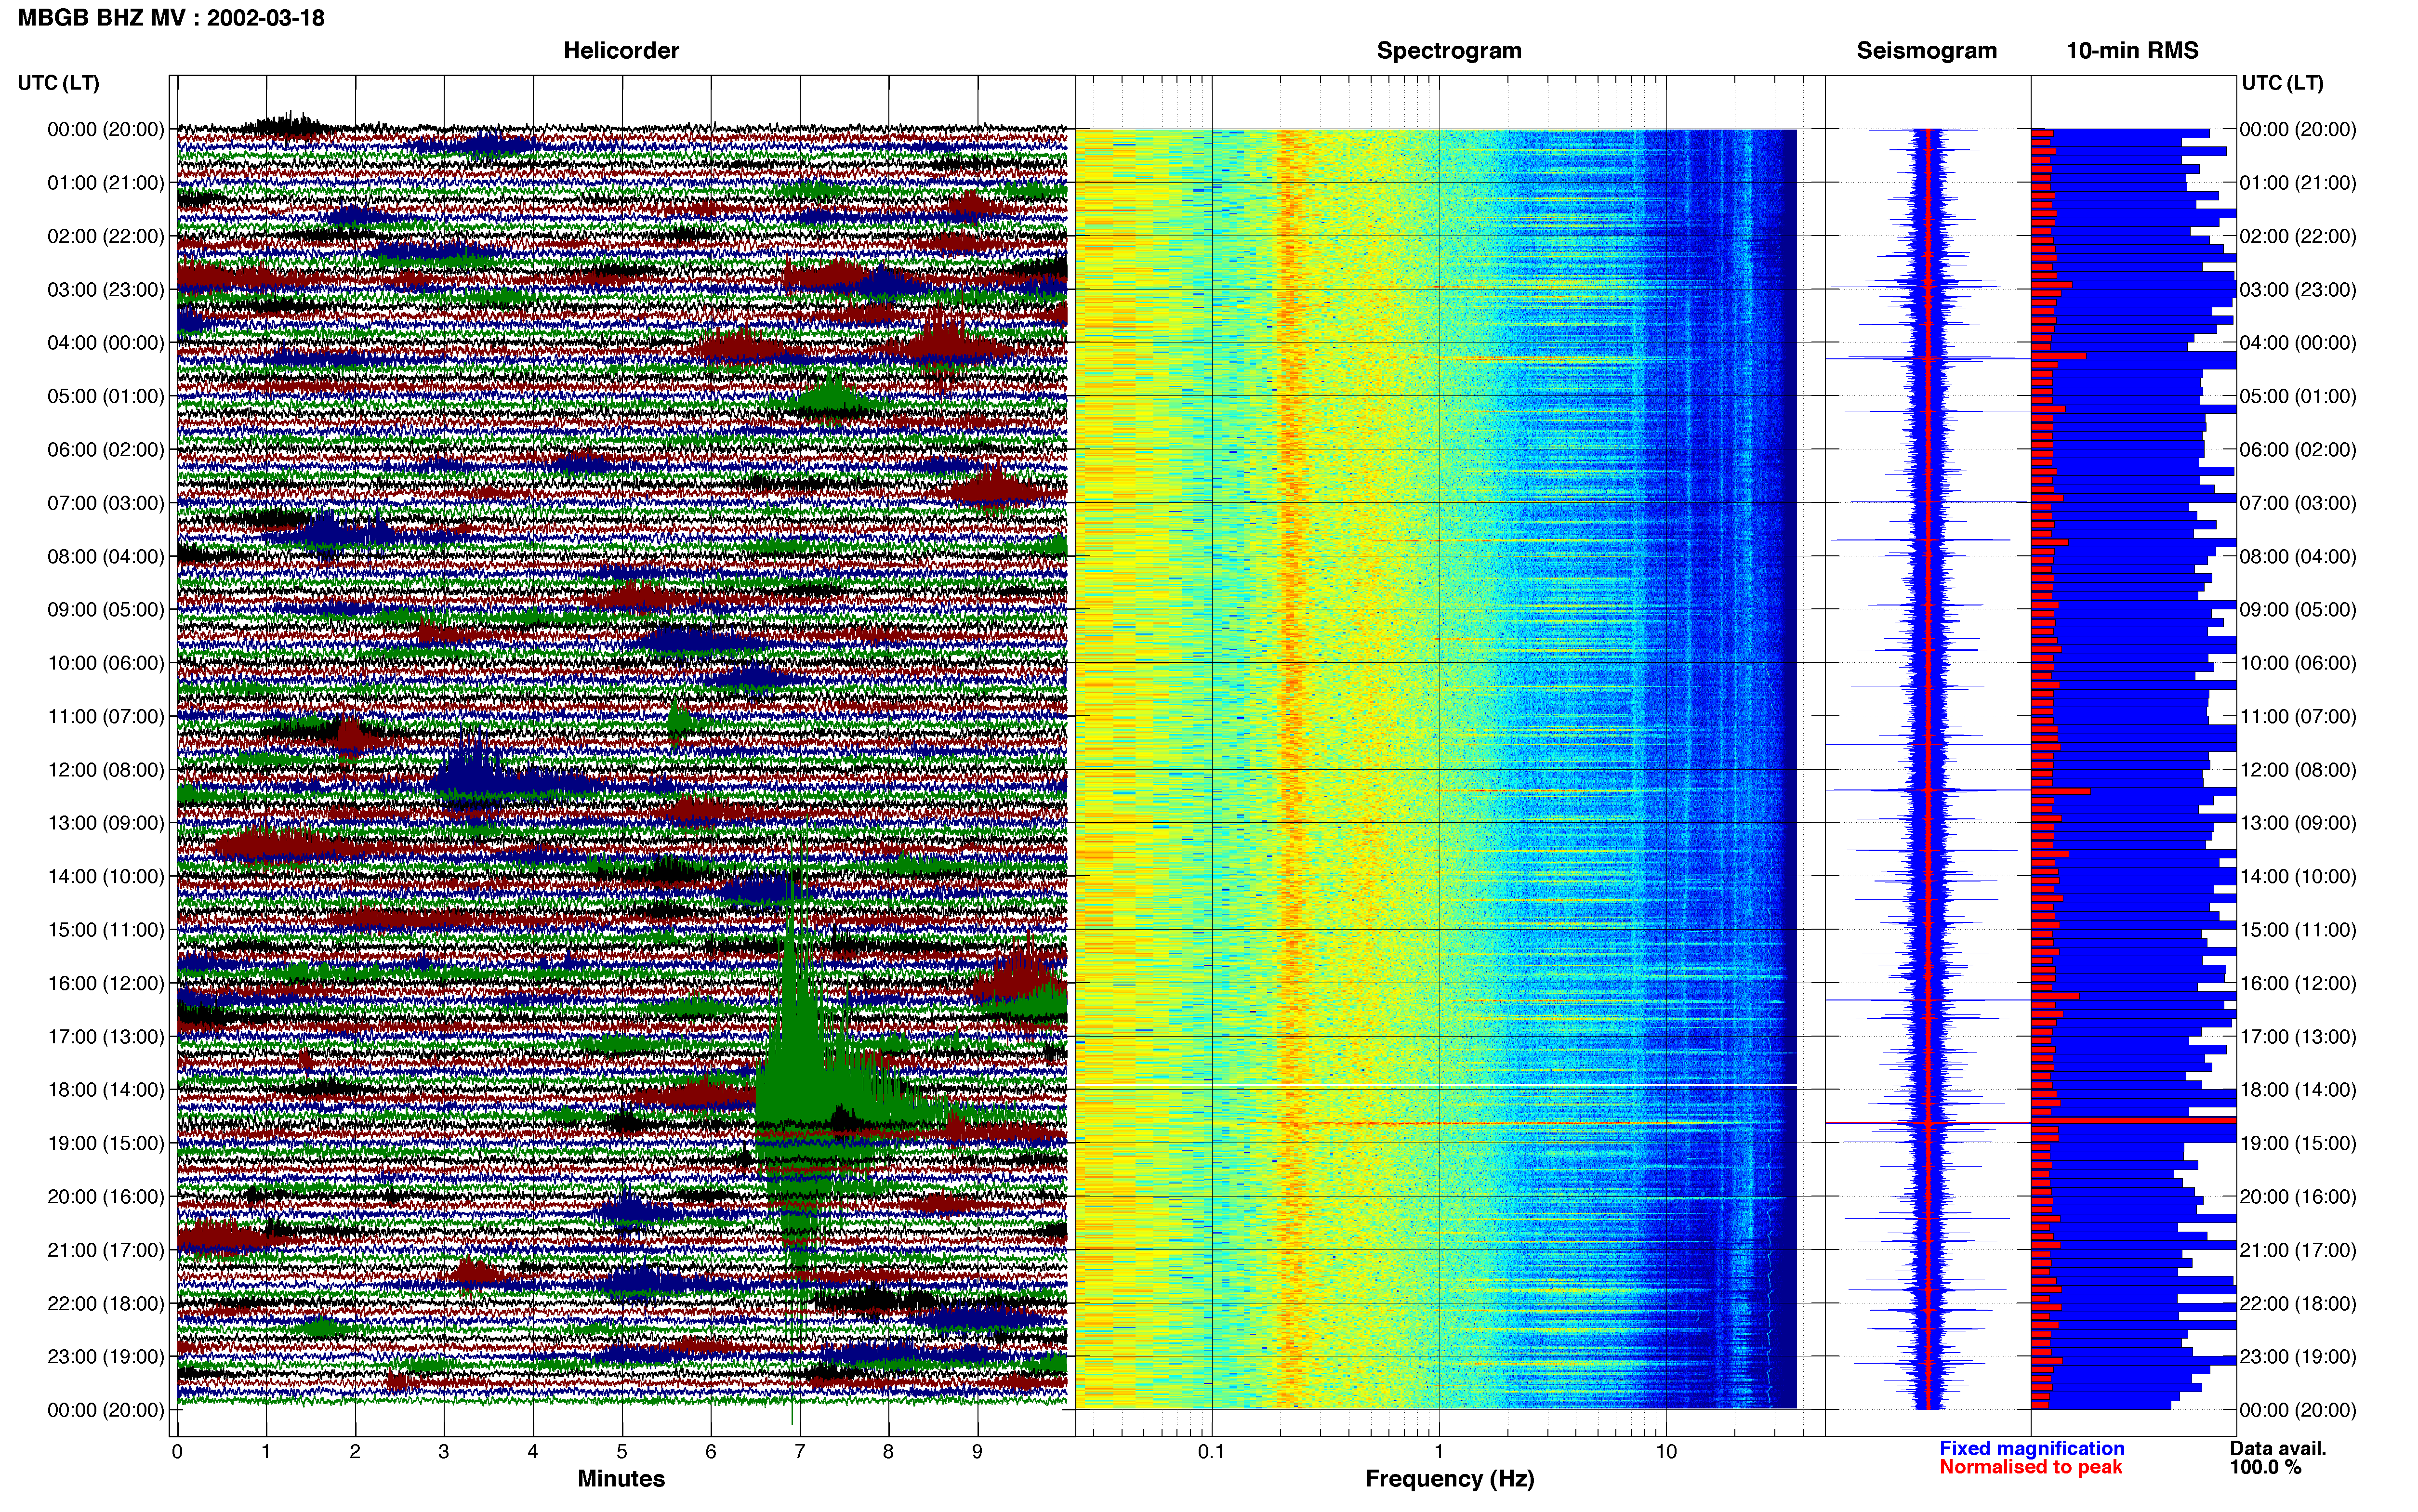Image resolution: width=2418 pixels, height=1512 pixels.
Task: Click right time label '09:00 (05:00)'
Action: coord(2298,610)
